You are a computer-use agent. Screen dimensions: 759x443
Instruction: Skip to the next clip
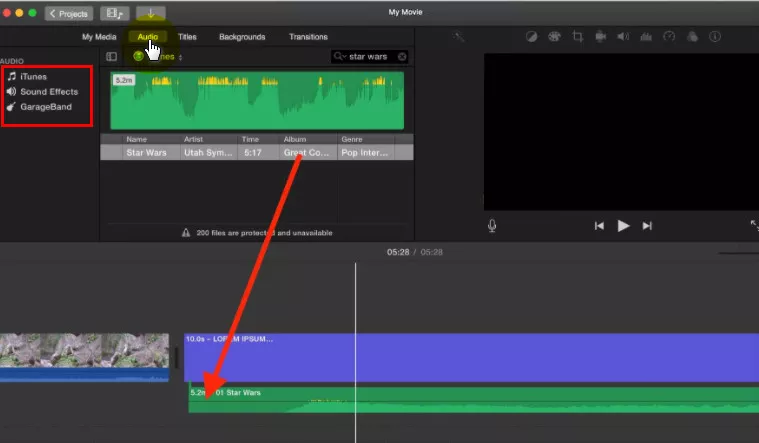647,226
